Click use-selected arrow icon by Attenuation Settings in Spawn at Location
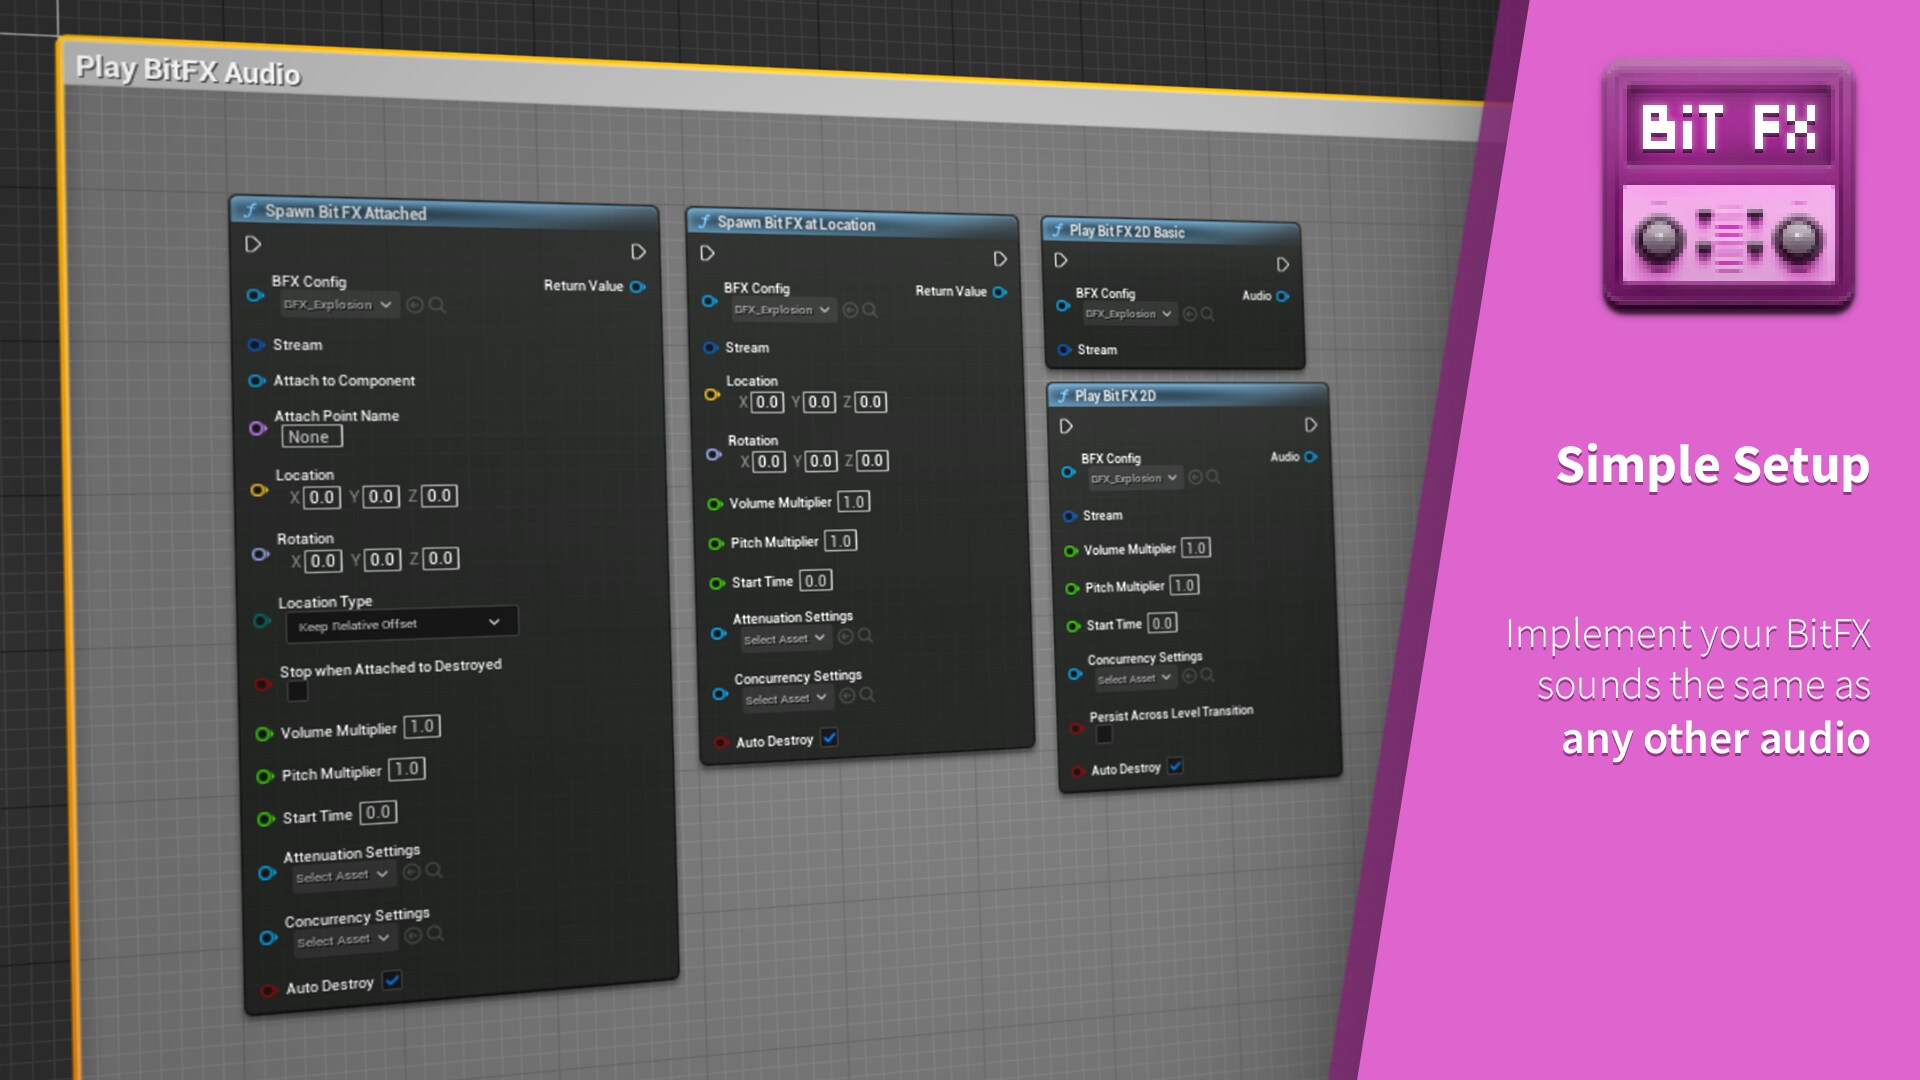 pos(846,636)
